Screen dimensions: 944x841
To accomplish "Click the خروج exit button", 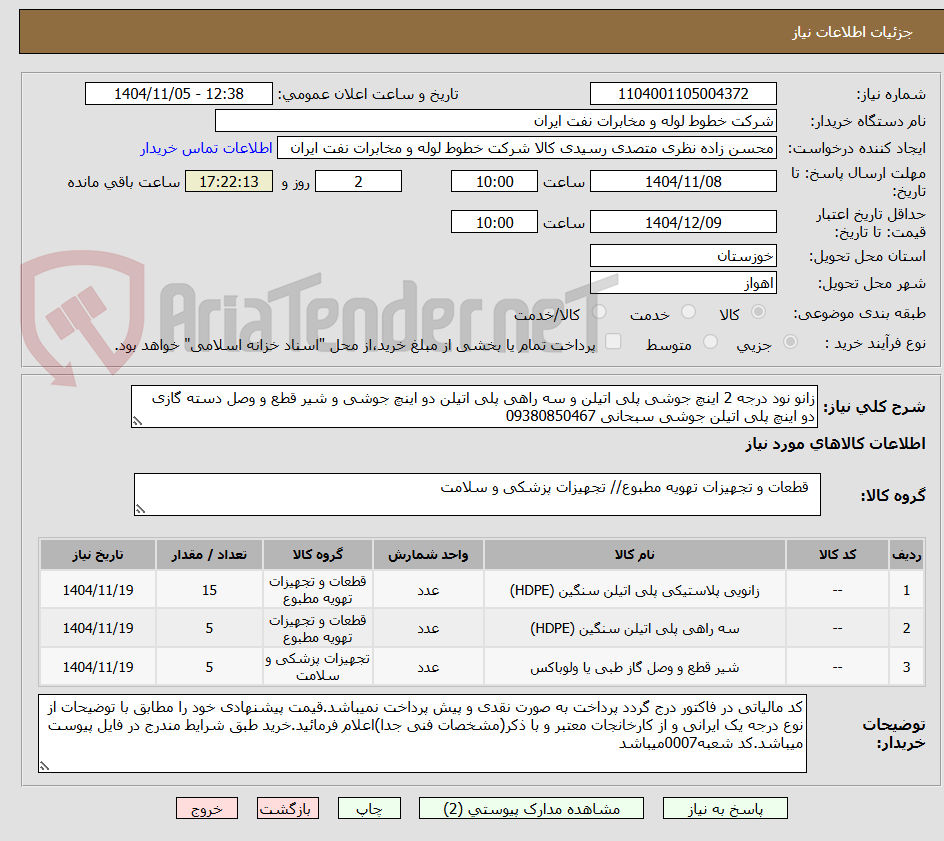I will click(206, 808).
